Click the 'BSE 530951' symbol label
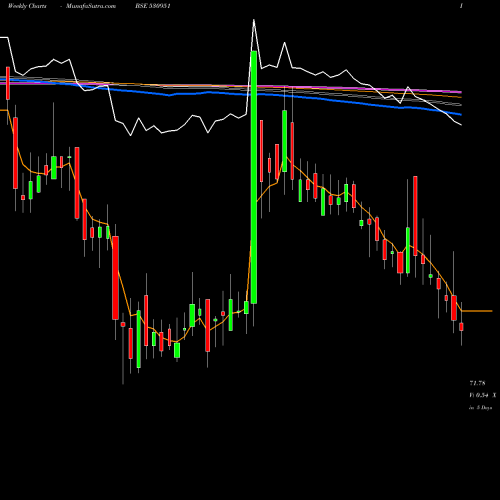Image resolution: width=500 pixels, height=500 pixels. tap(153, 6)
